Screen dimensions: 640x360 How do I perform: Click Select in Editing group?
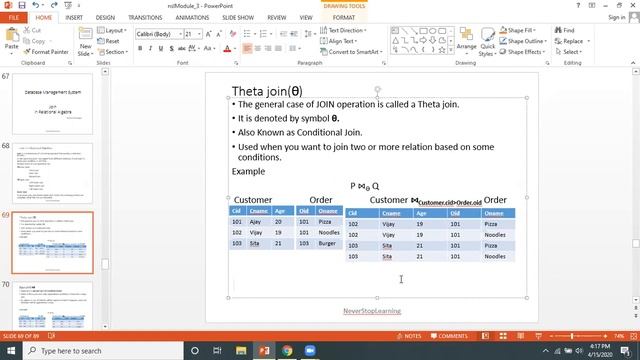pyautogui.click(x=568, y=52)
